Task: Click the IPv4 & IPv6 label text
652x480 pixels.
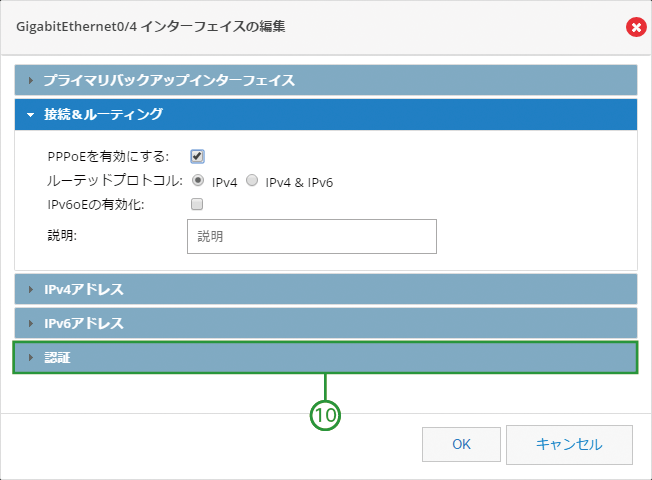Action: [299, 183]
